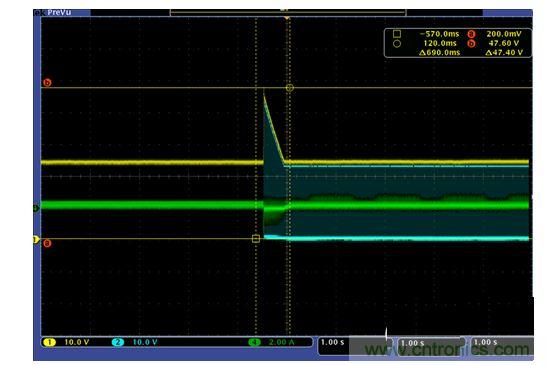
Task: Click the PreVu acquisition status label
Action: click(59, 13)
